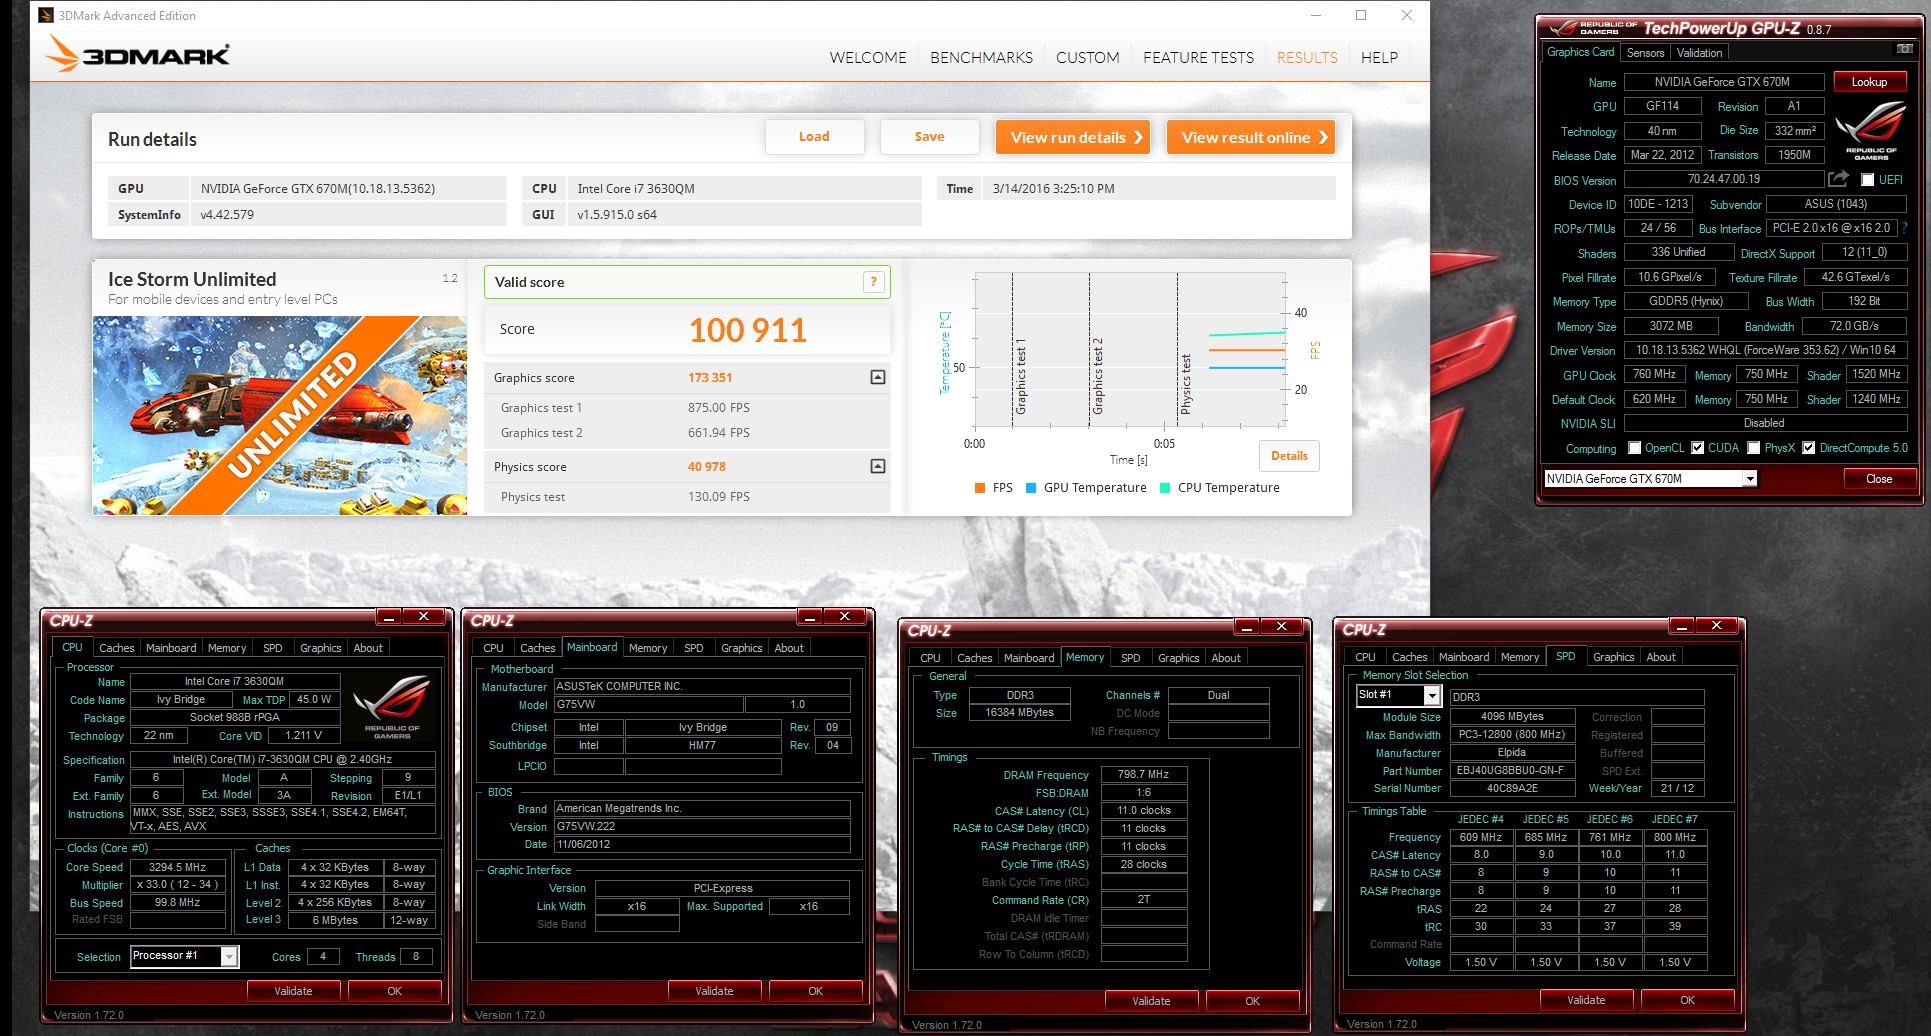Click the Bus Interface question mark in GPU-Z
This screenshot has width=1931, height=1036.
pyautogui.click(x=1904, y=228)
